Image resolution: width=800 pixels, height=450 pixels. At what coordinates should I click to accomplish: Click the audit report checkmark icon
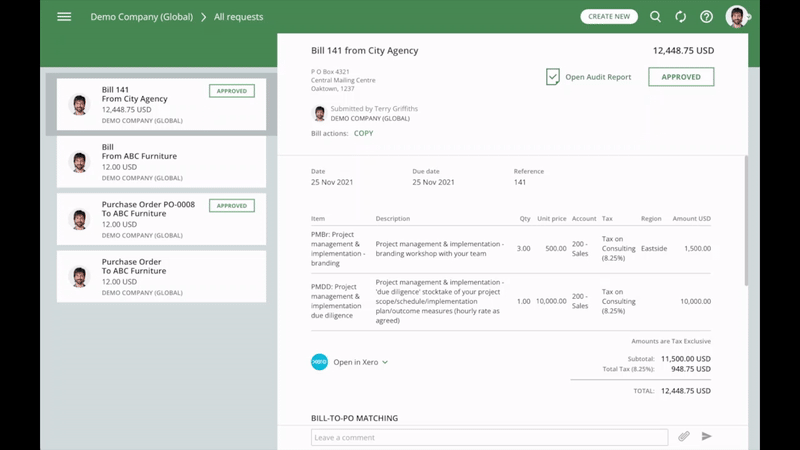(553, 77)
